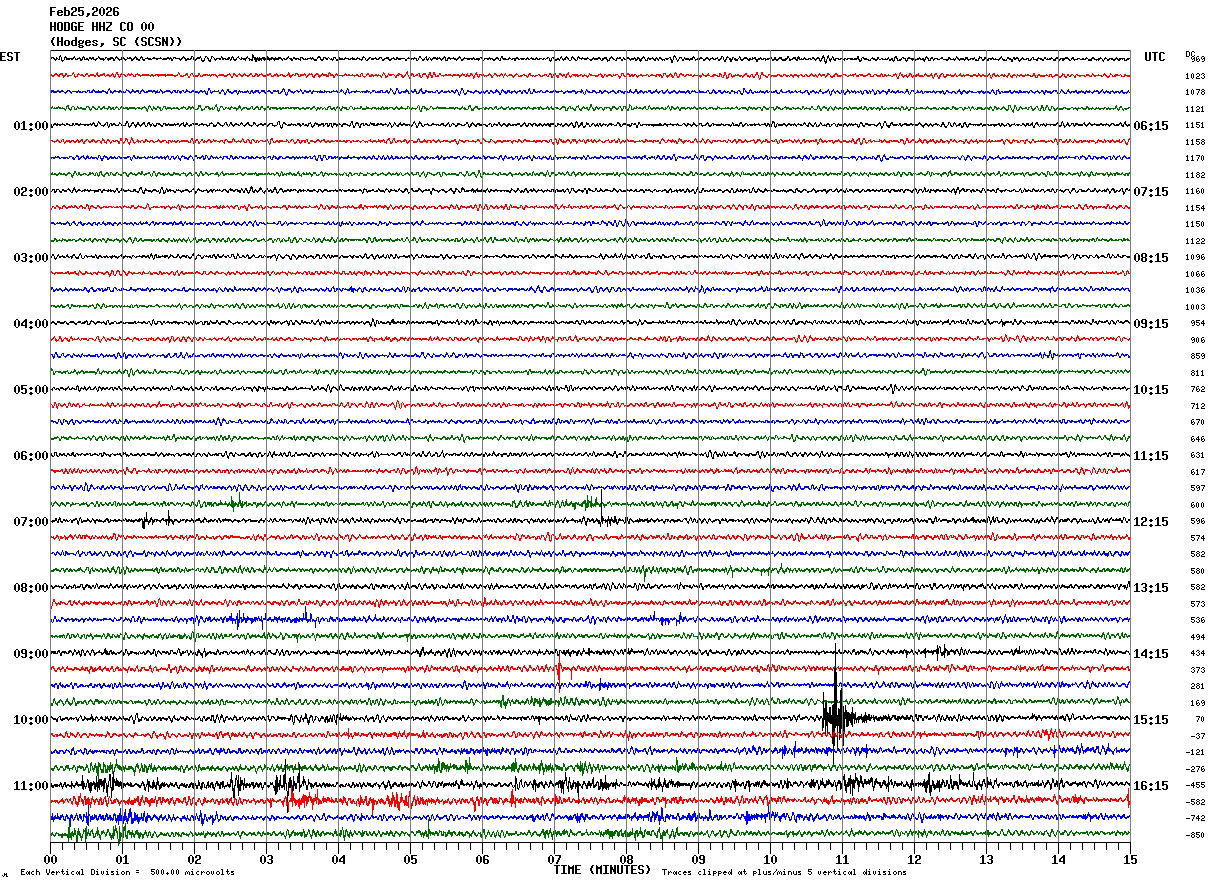Click the HODGE HHZ CO 00 station code
Viewport: 1210px width, 886px height.
click(x=102, y=27)
